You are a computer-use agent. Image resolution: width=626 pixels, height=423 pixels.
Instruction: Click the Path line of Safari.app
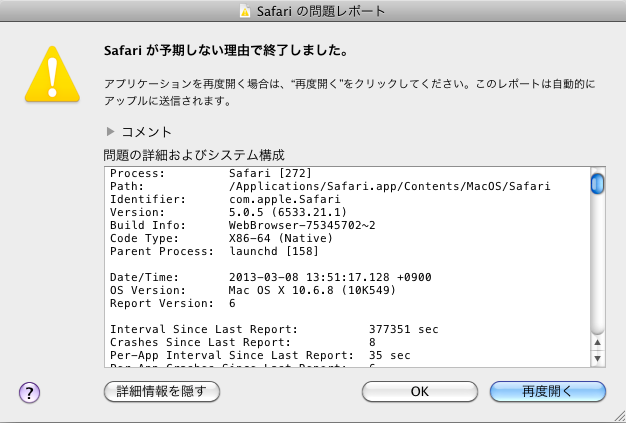(330, 186)
